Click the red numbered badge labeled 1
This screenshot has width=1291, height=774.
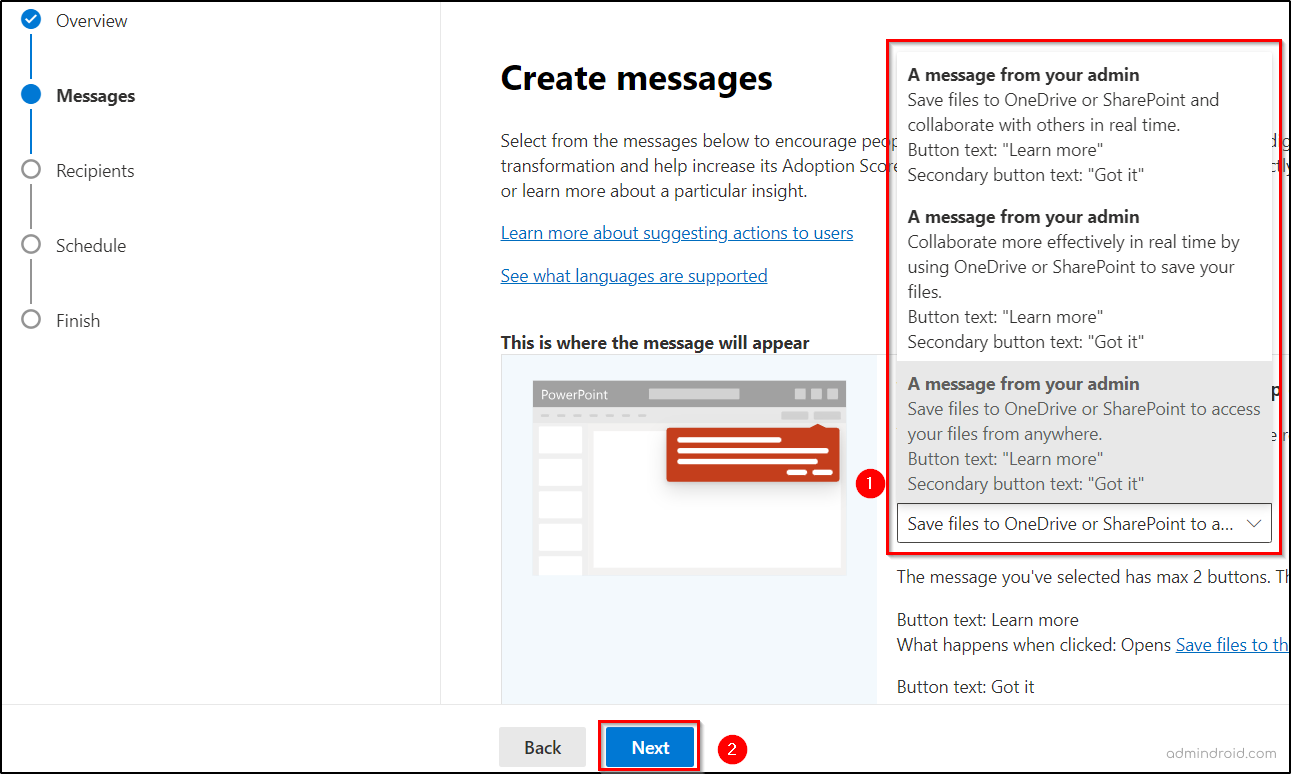click(x=869, y=484)
